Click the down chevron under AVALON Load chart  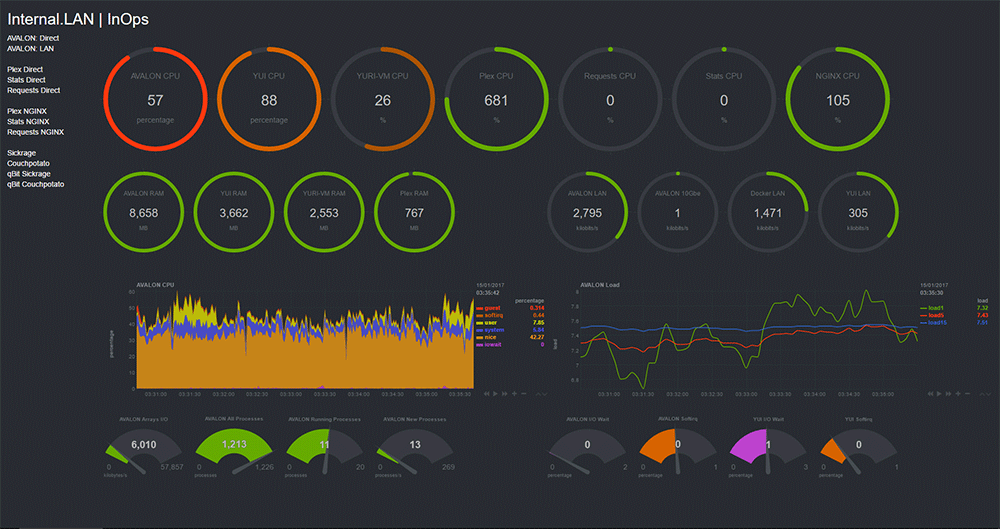pos(989,394)
